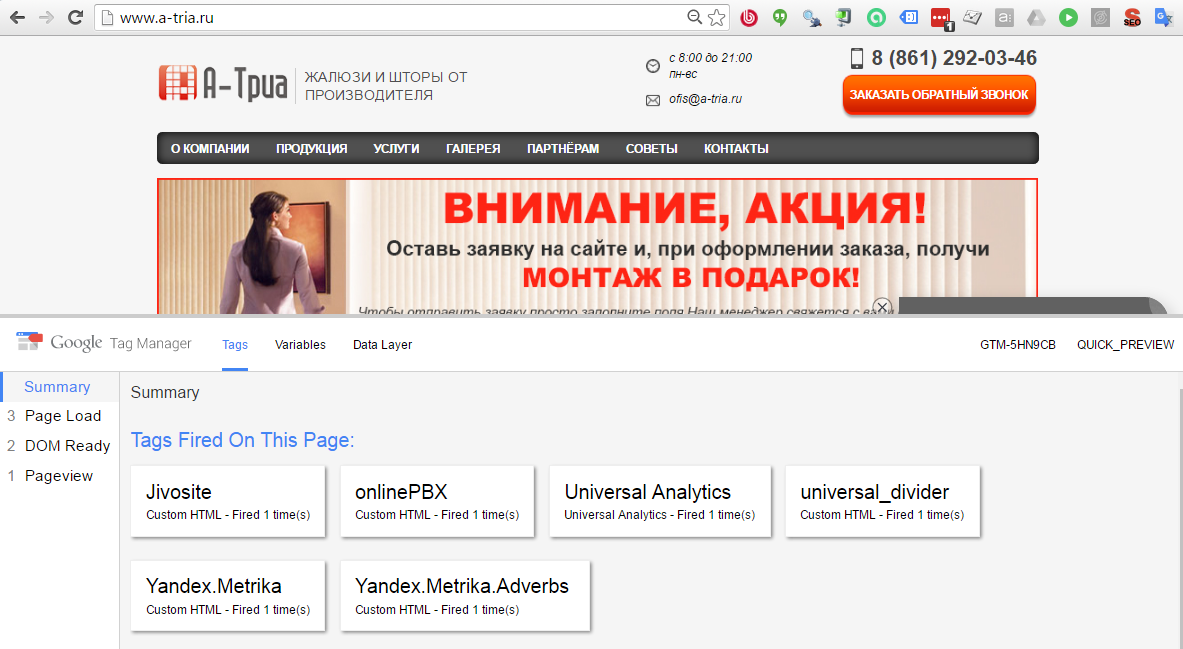Screen dimensions: 1183x649
Task: Open the universal_divider tag card
Action: pyautogui.click(x=883, y=502)
